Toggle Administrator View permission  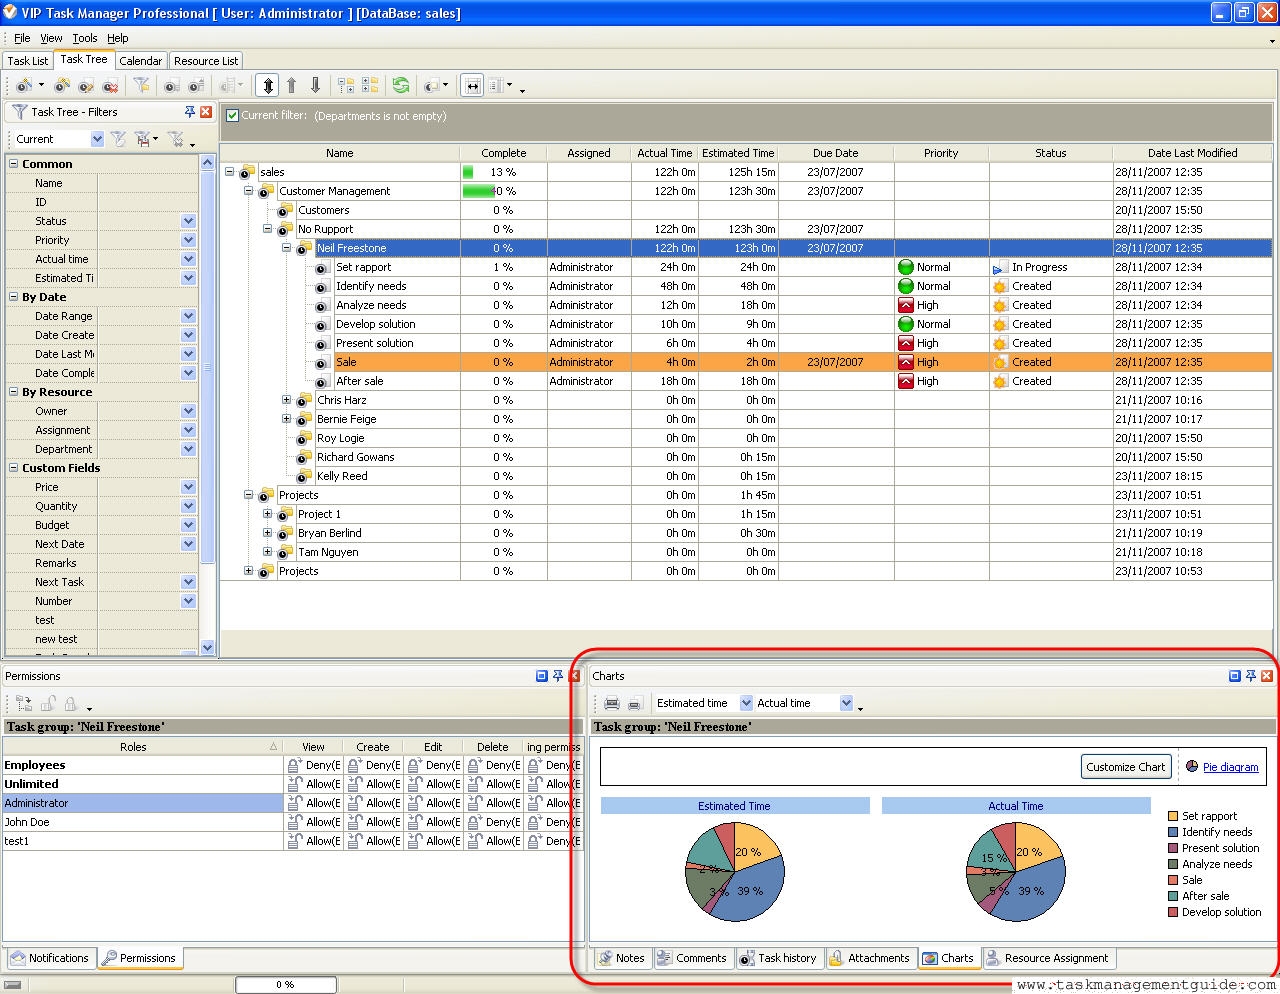314,803
